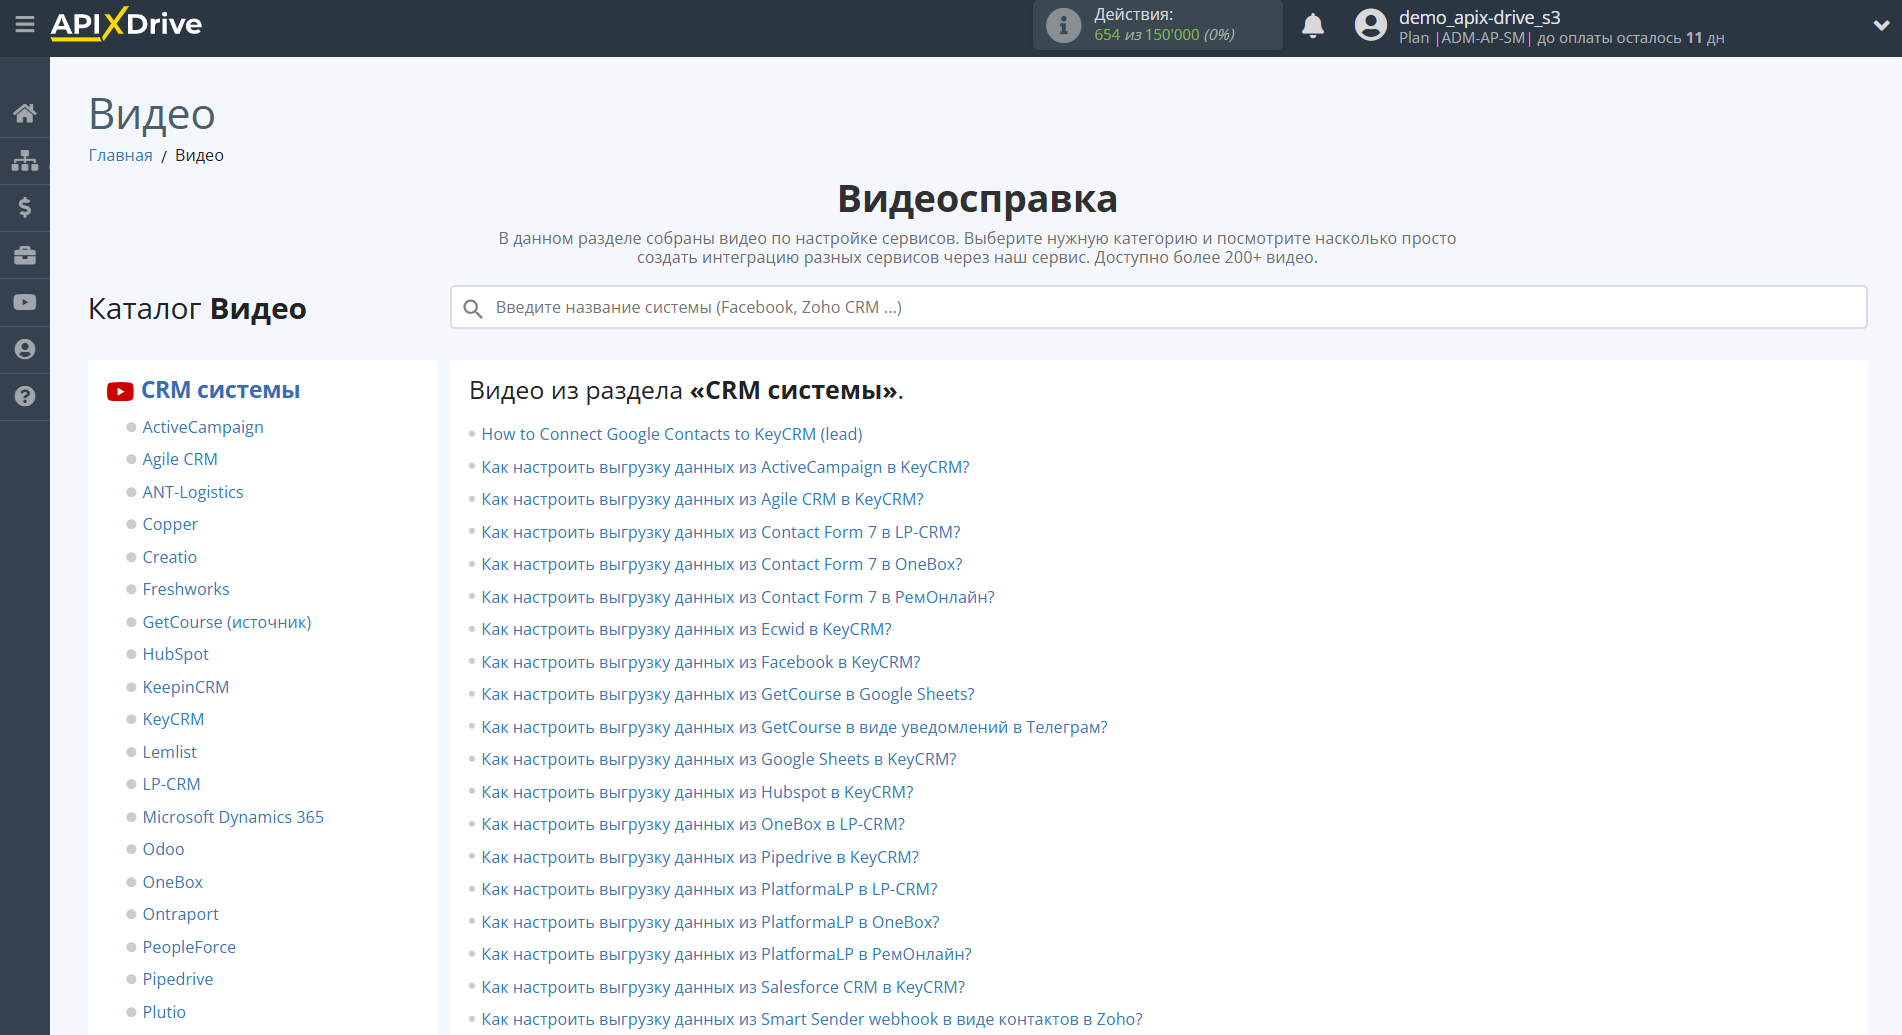The image size is (1902, 1035).
Task: Go to Главная breadcrumb link
Action: pos(120,155)
